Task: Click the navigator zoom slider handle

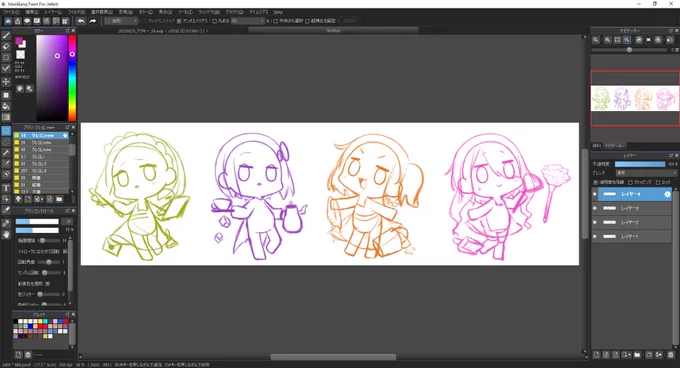Action: [629, 50]
